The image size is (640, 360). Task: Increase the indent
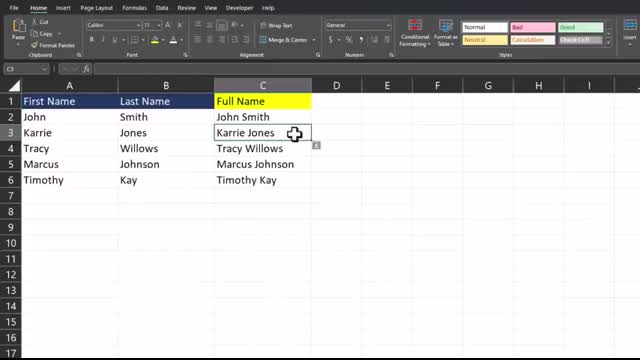pyautogui.click(x=246, y=40)
